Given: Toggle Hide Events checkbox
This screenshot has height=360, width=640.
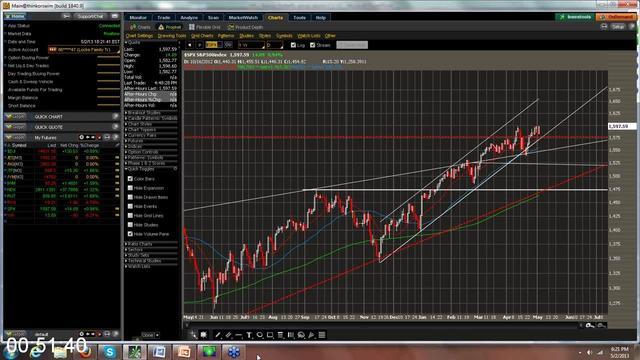Looking at the screenshot, I should [130, 206].
